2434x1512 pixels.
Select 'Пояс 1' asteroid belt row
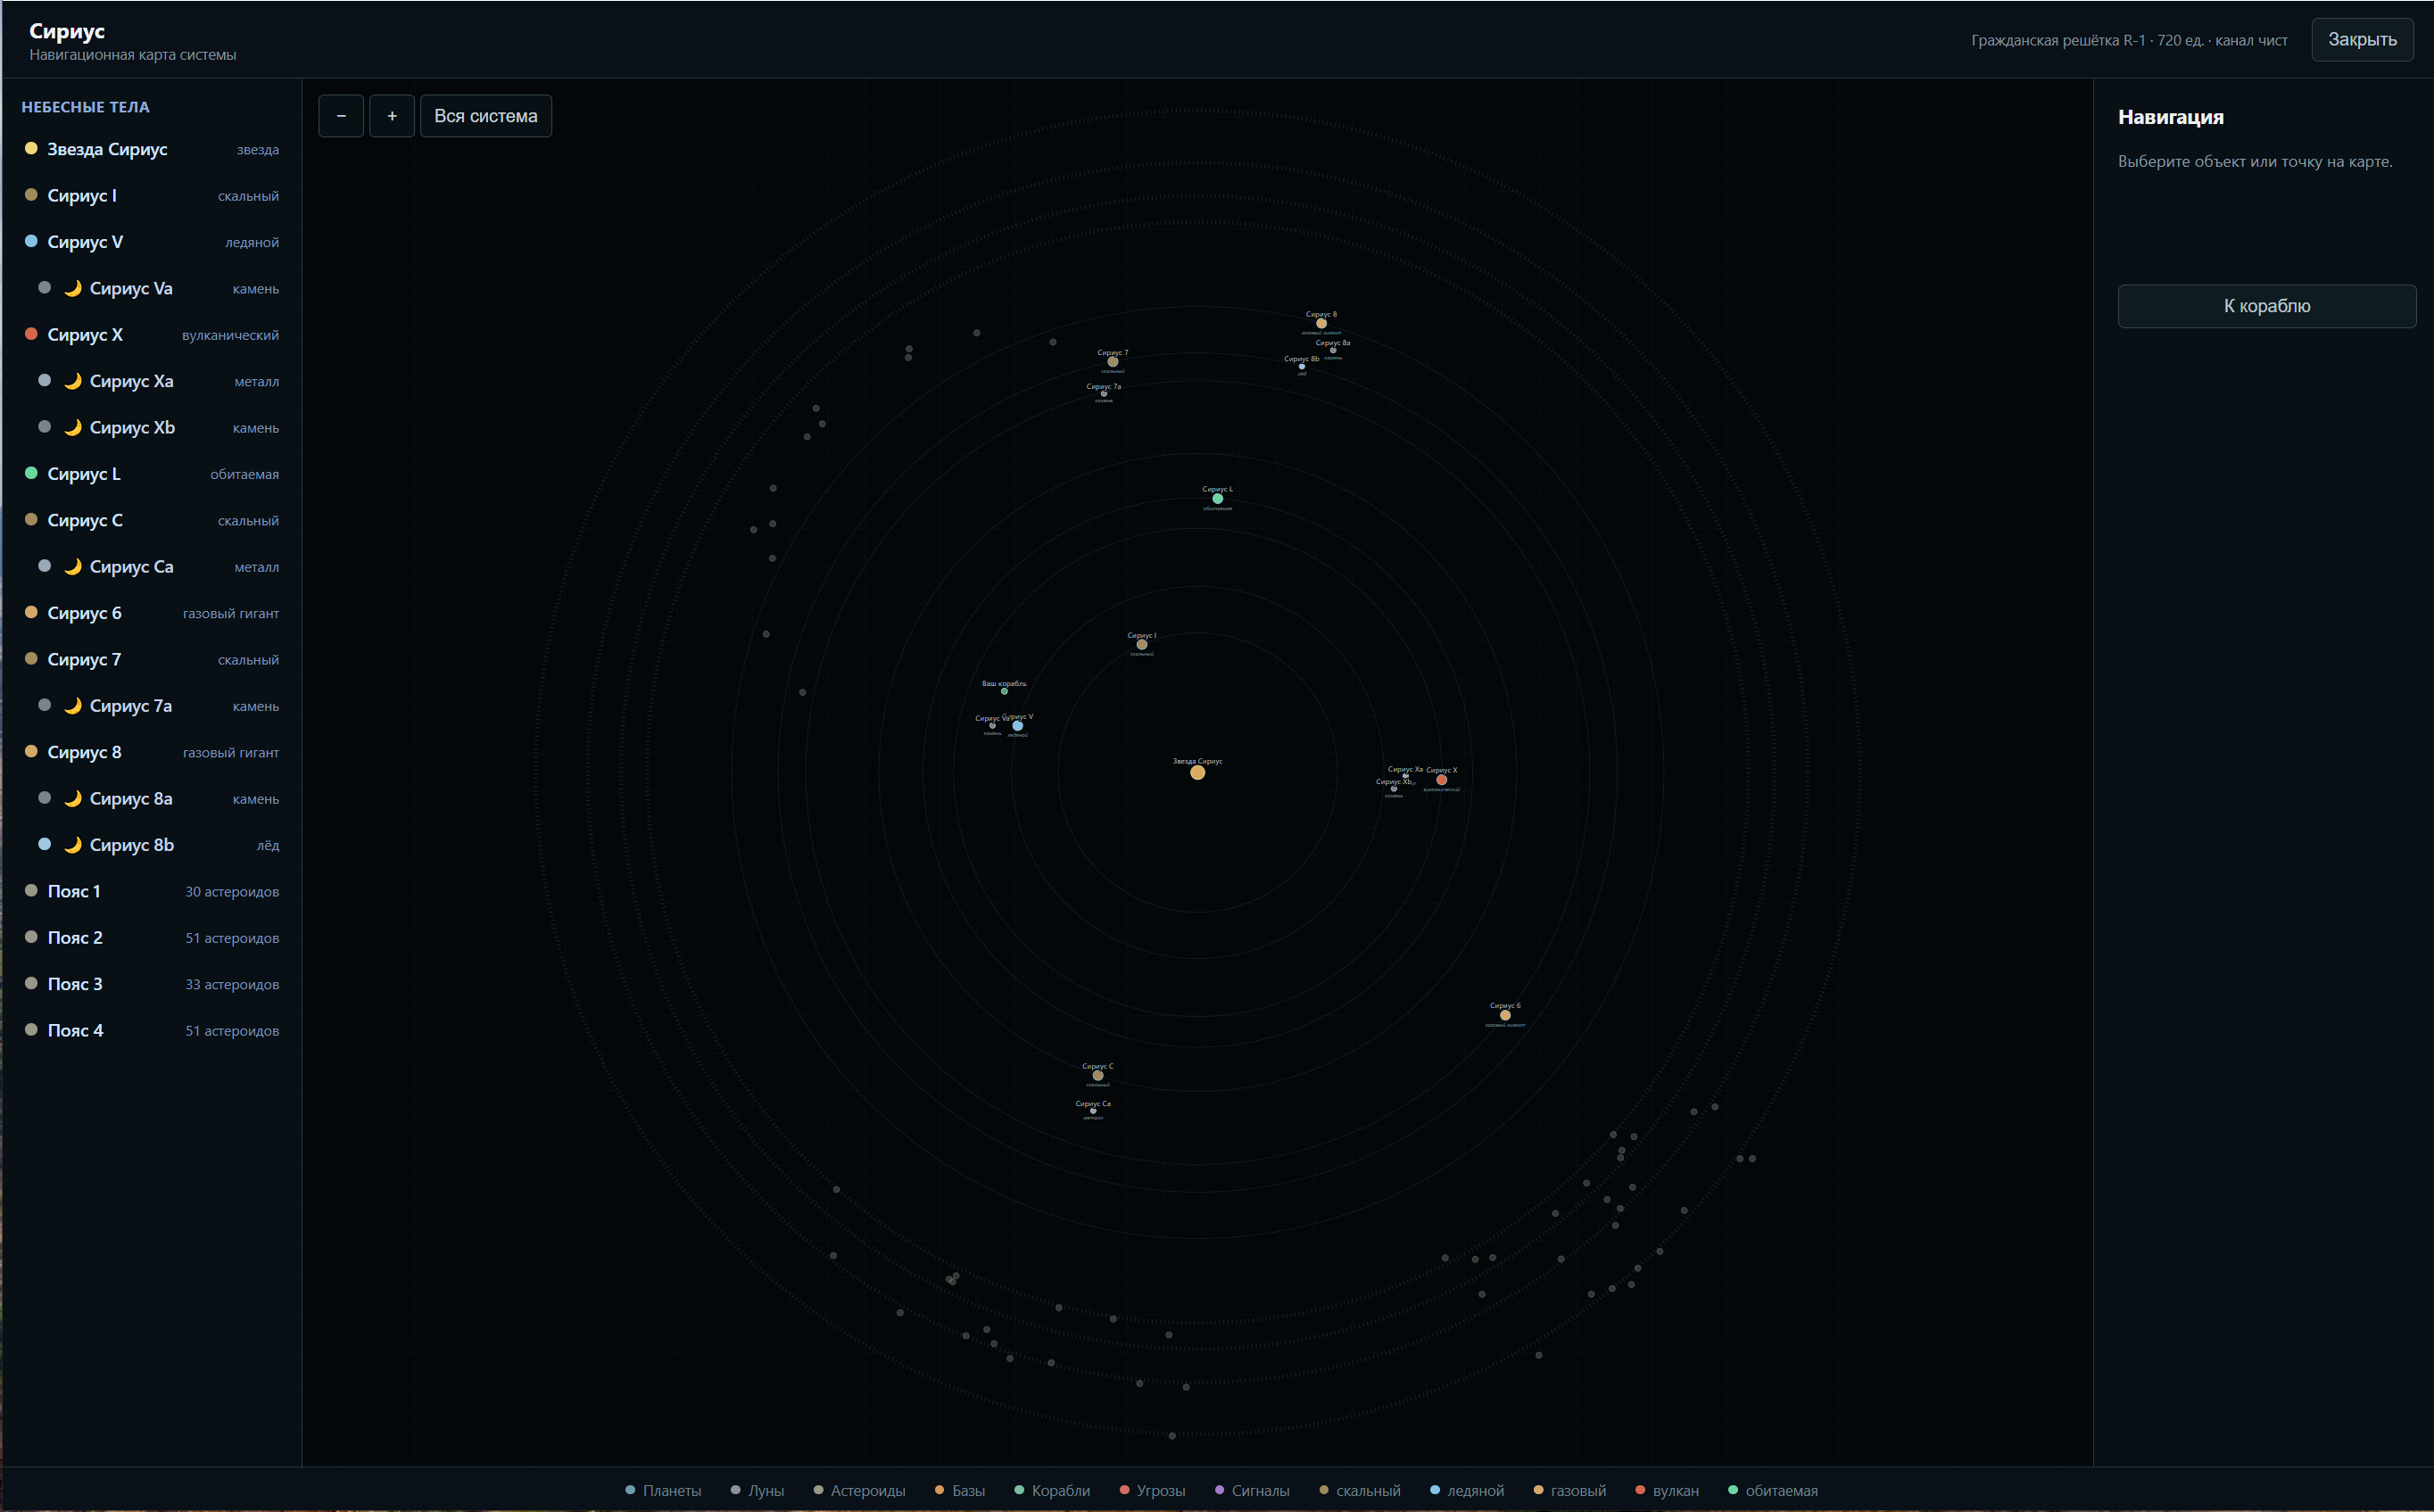152,891
